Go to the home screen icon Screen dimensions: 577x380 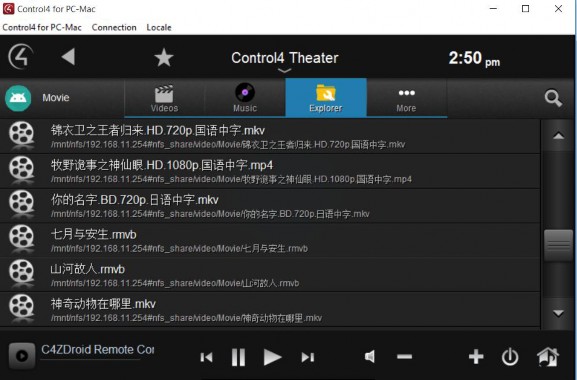(548, 356)
